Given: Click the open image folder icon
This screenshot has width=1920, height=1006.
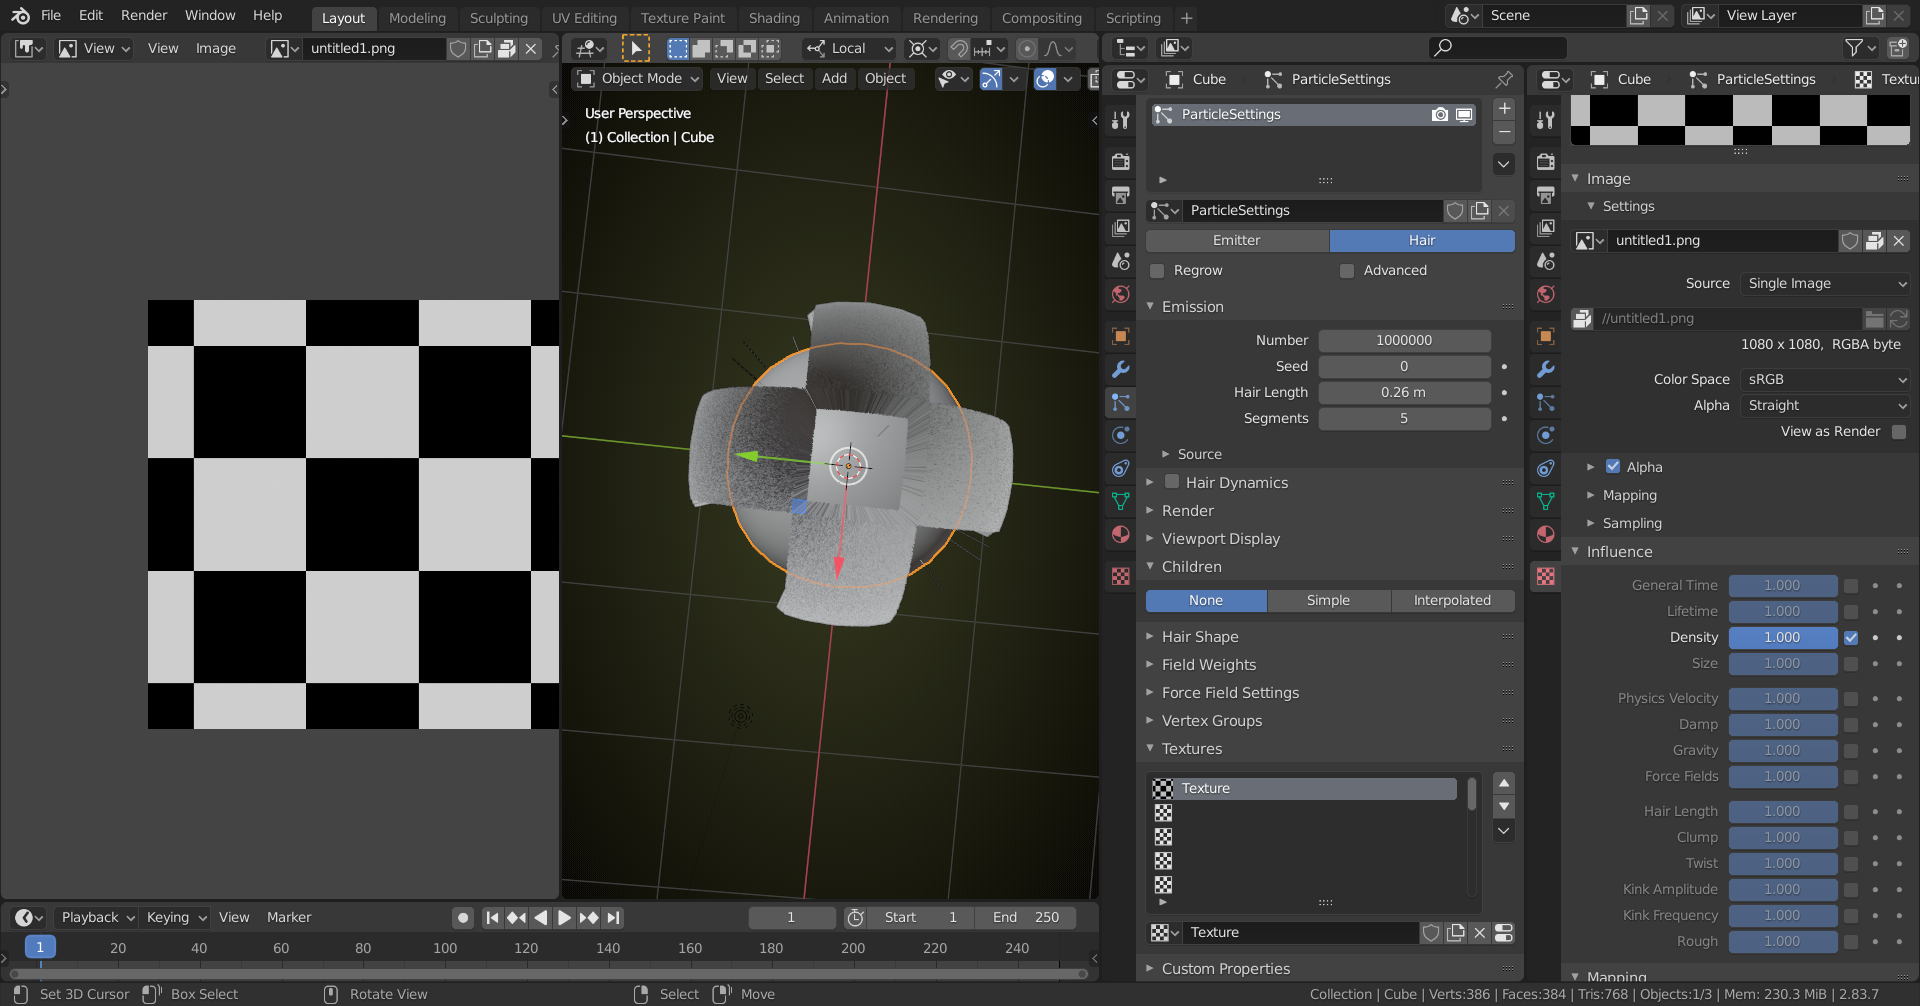Looking at the screenshot, I should pos(1874,319).
